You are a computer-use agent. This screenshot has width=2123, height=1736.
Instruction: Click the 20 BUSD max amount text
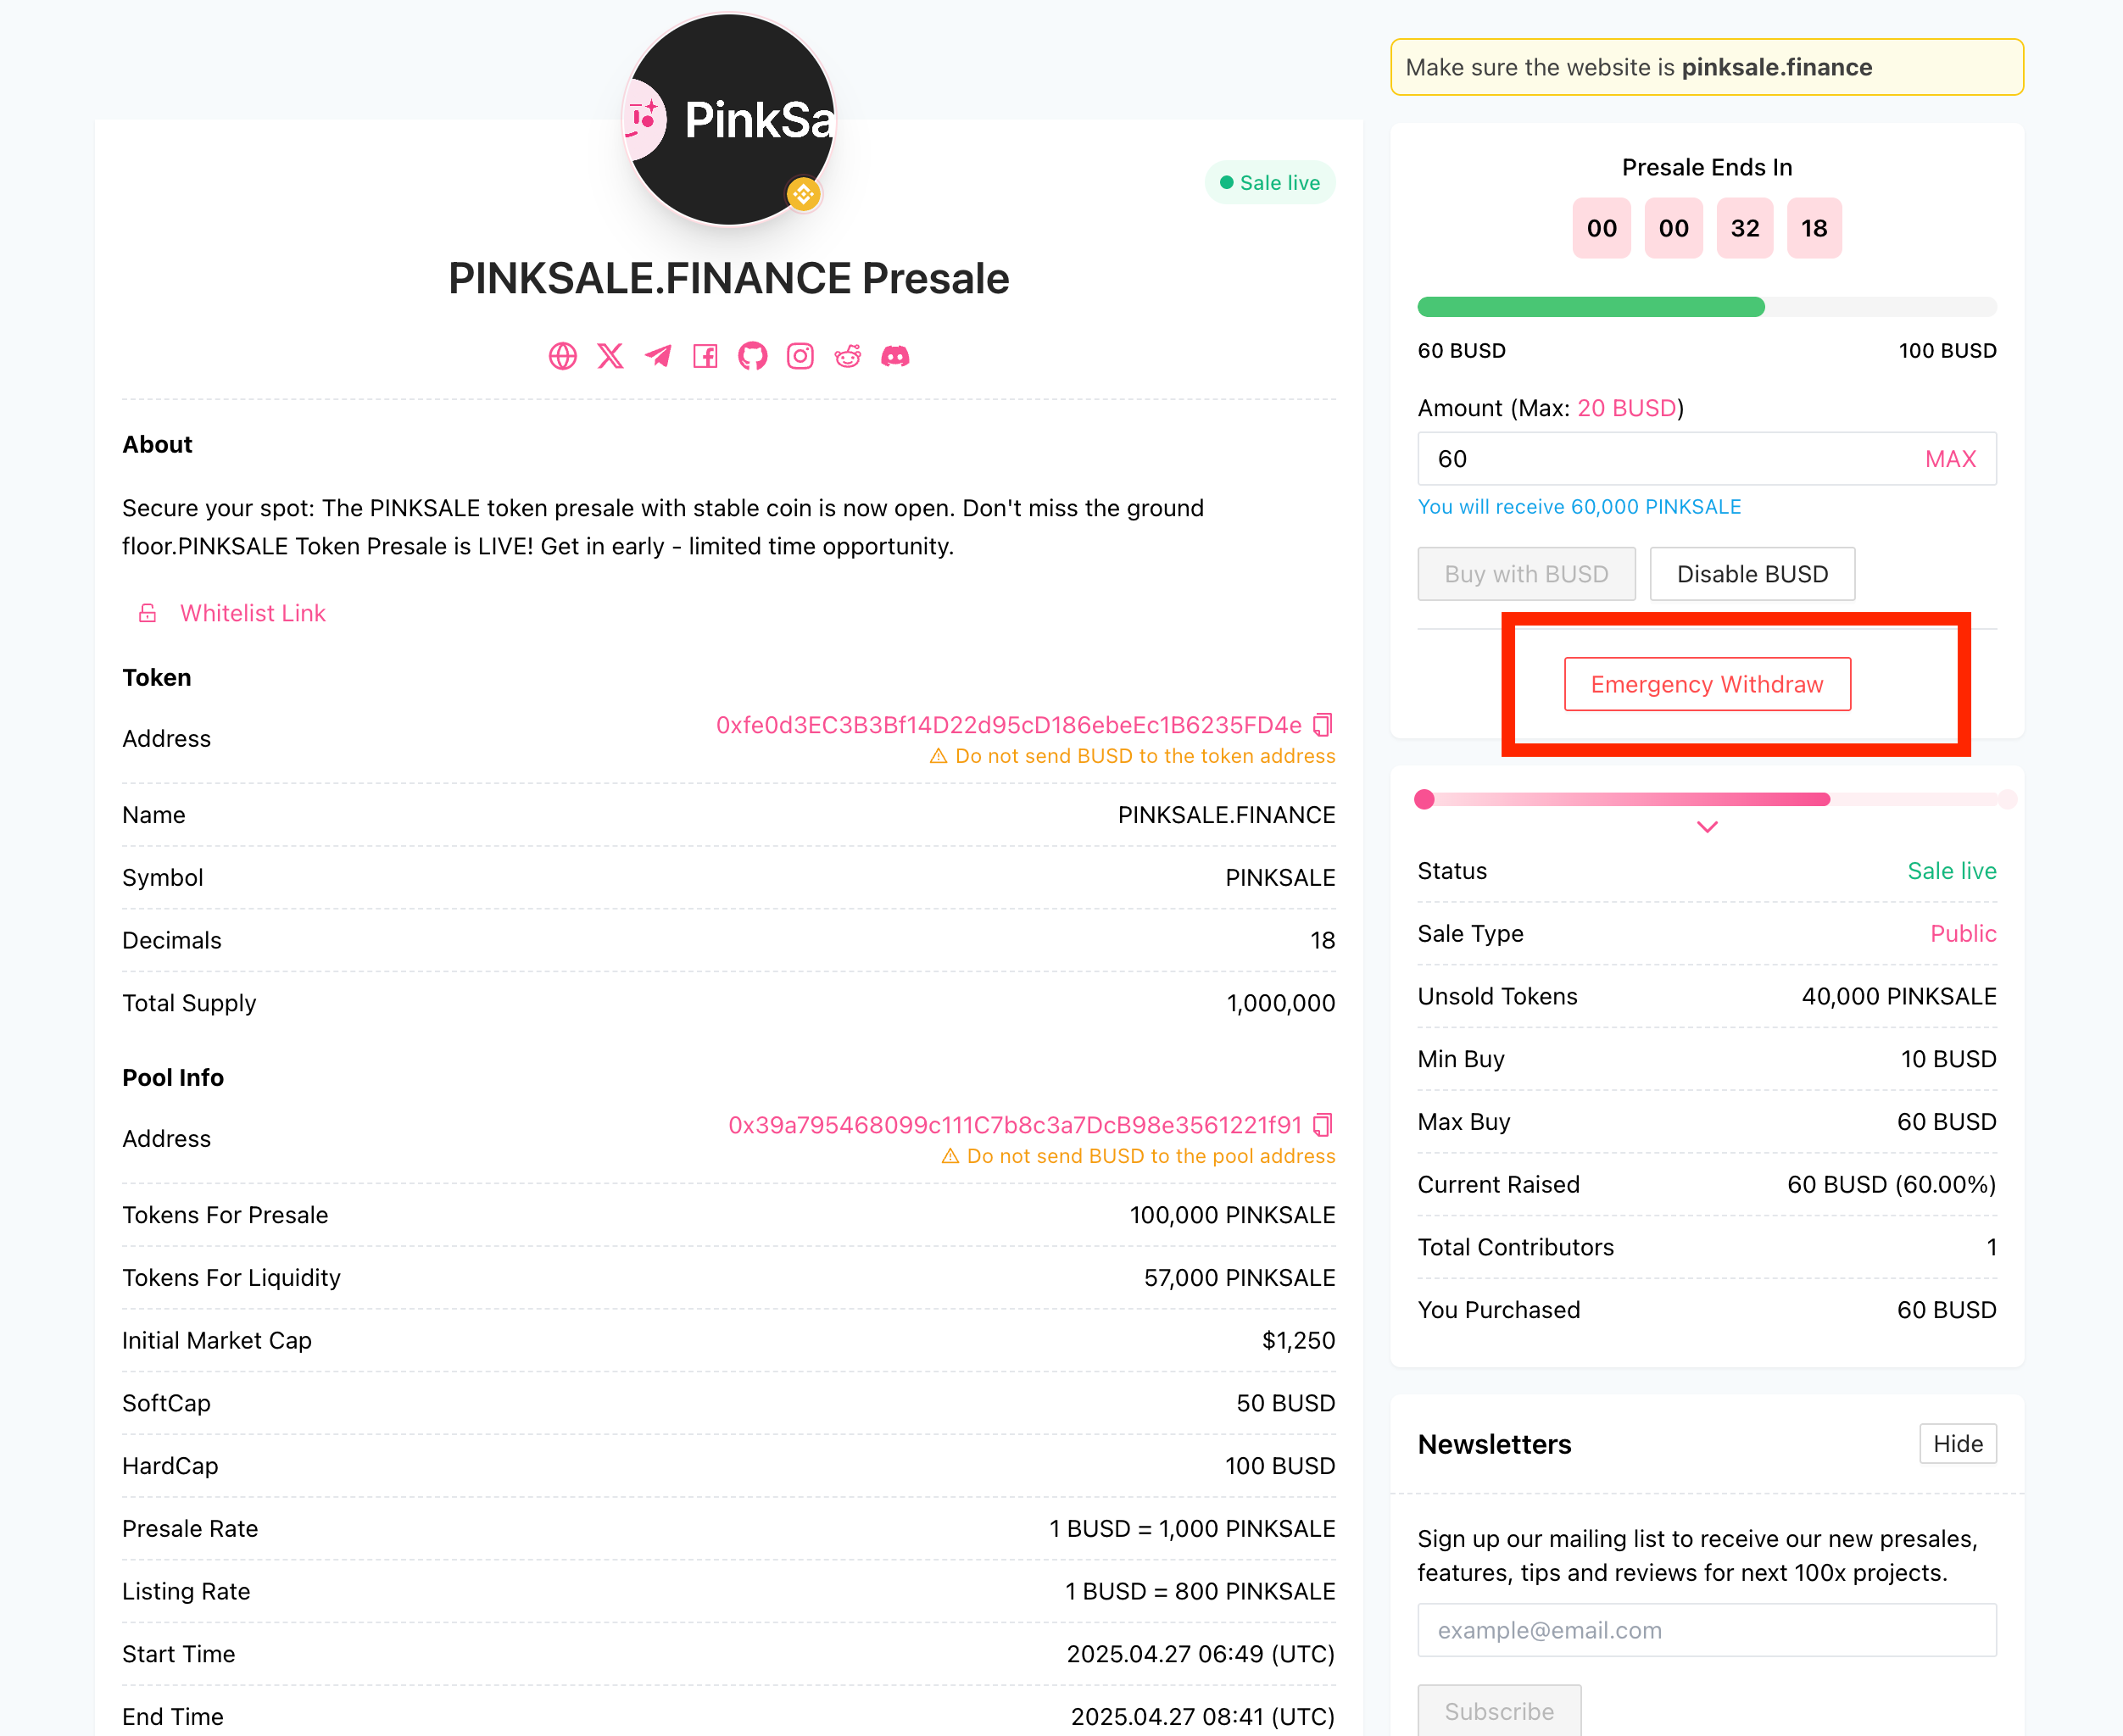coord(1626,408)
